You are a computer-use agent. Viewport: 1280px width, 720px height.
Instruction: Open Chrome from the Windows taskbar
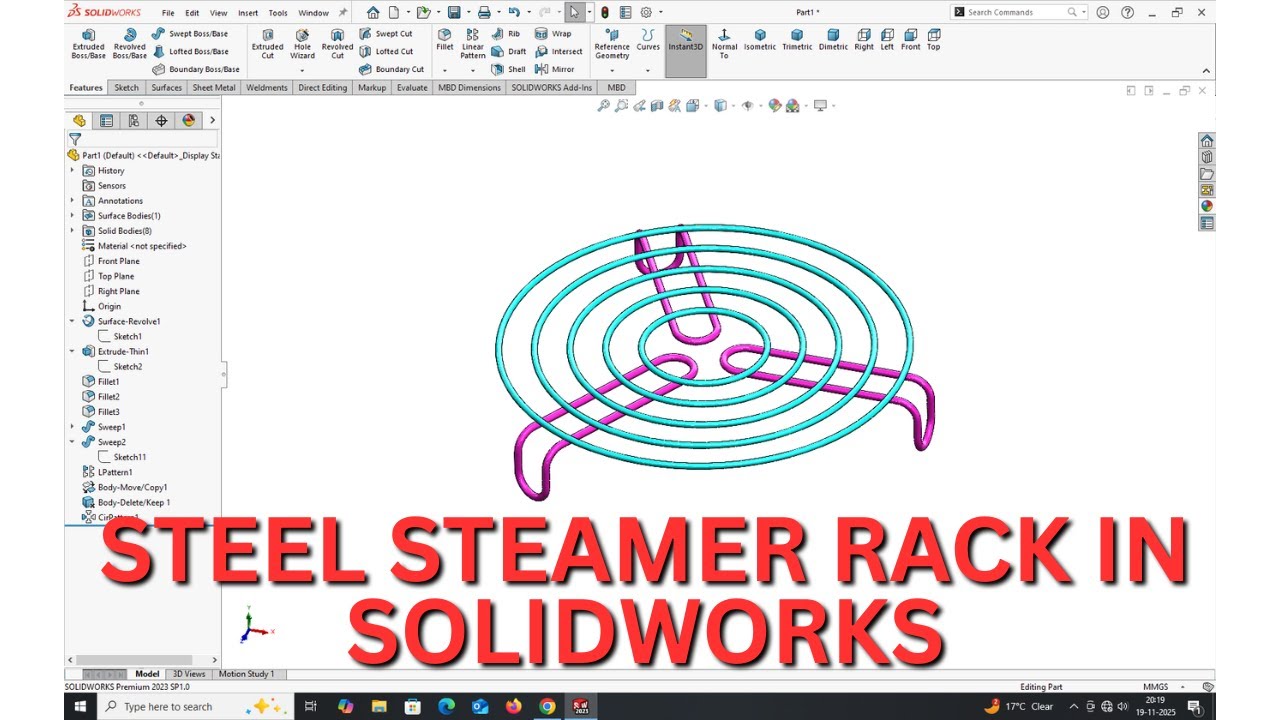tap(547, 706)
